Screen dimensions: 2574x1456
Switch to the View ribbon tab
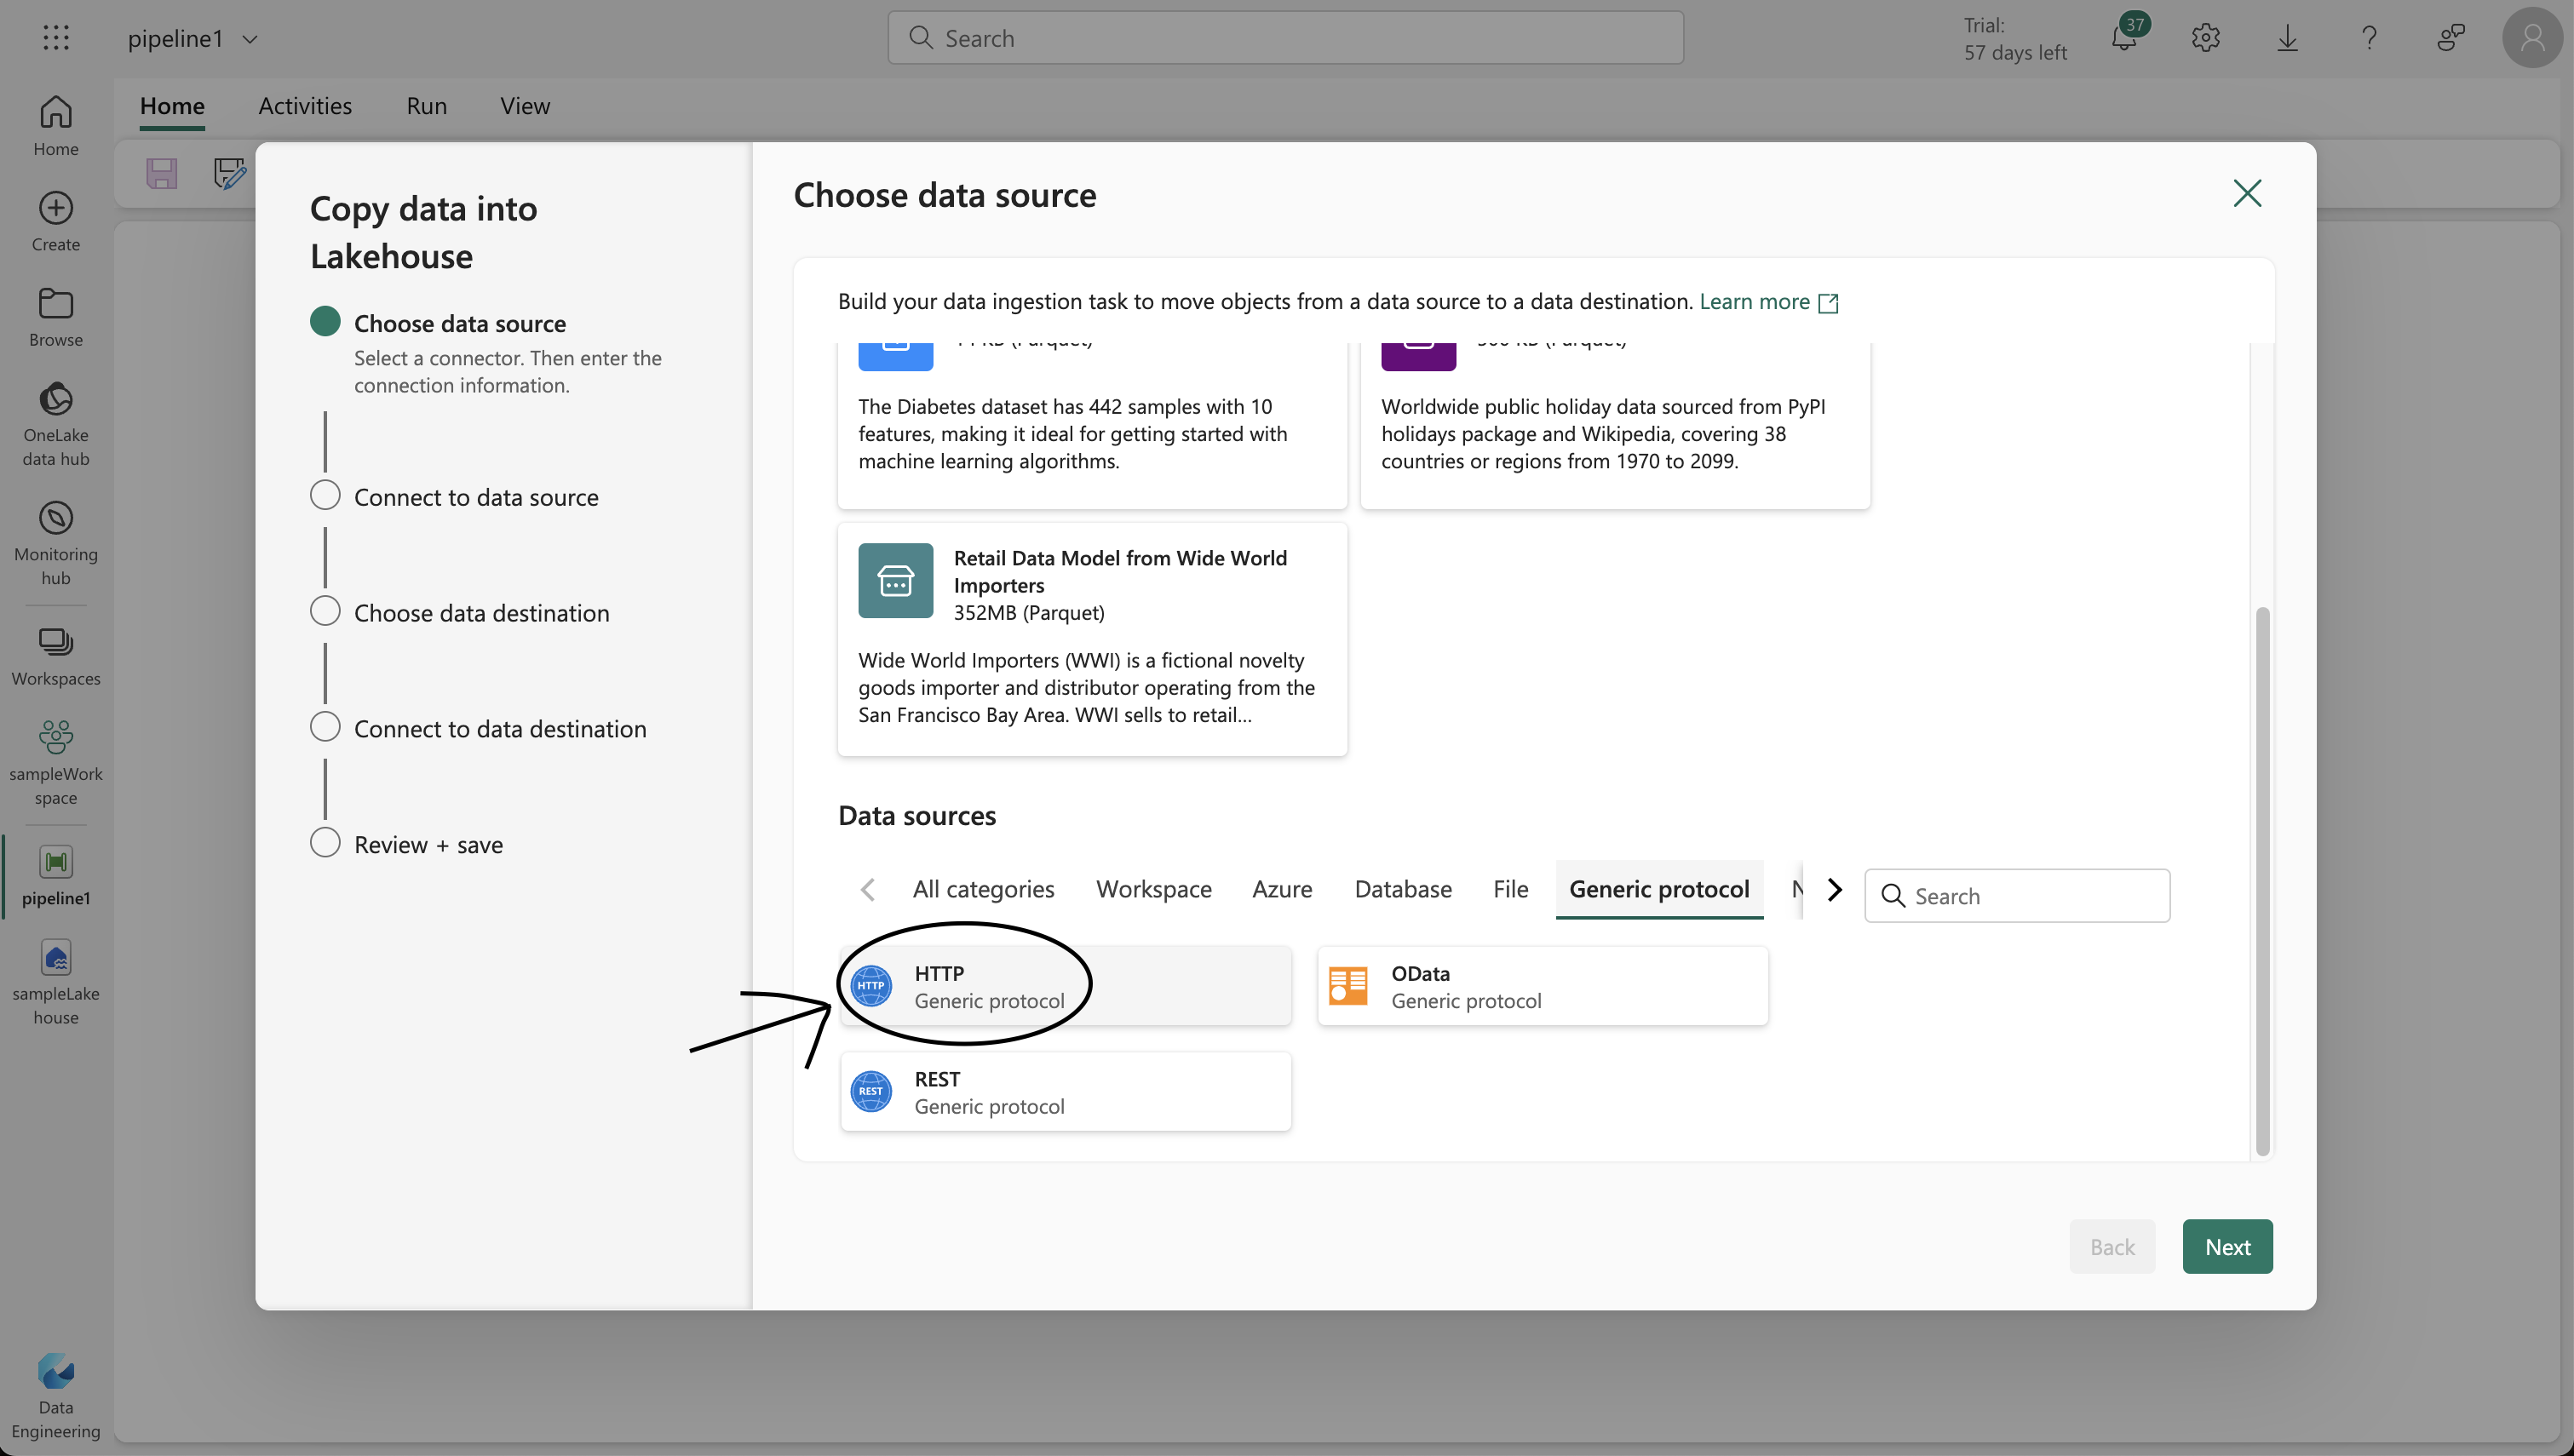tap(525, 106)
